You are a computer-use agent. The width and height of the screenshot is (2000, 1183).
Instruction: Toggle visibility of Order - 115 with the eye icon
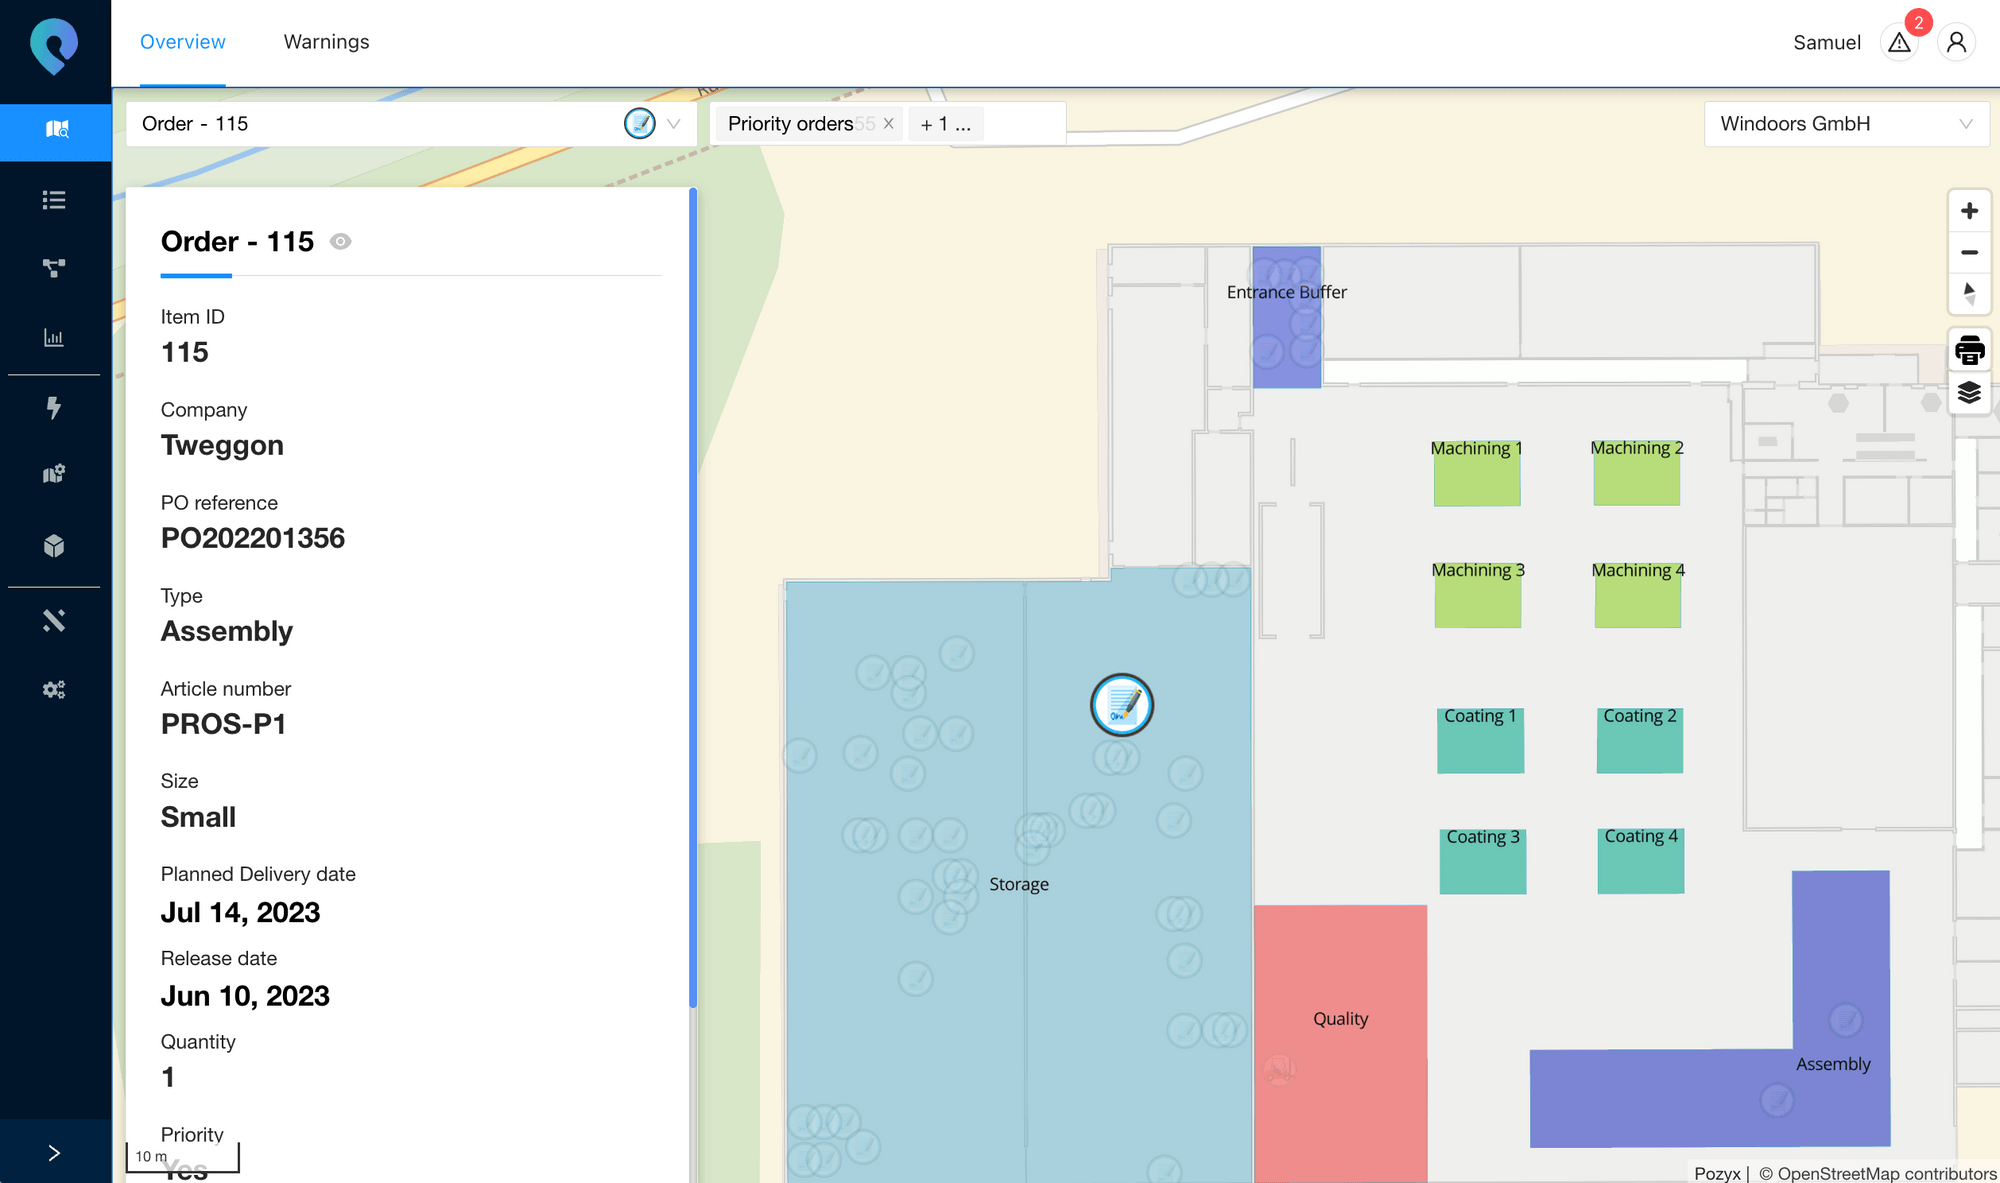[x=340, y=241]
